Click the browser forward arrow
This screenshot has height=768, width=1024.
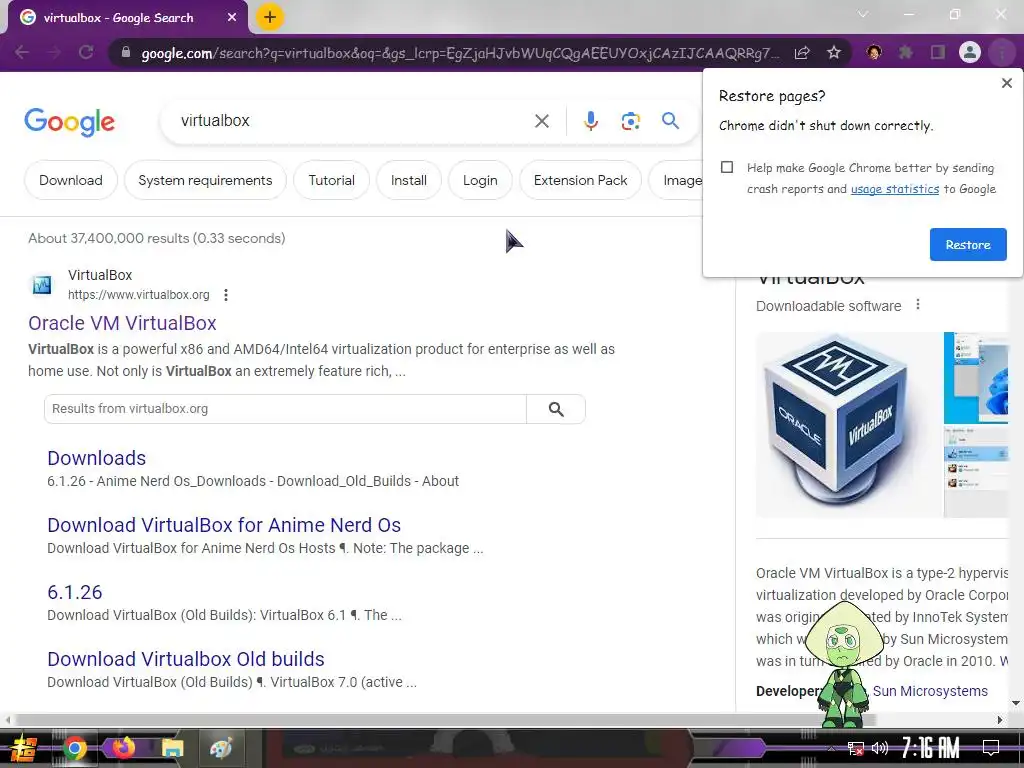[x=54, y=52]
